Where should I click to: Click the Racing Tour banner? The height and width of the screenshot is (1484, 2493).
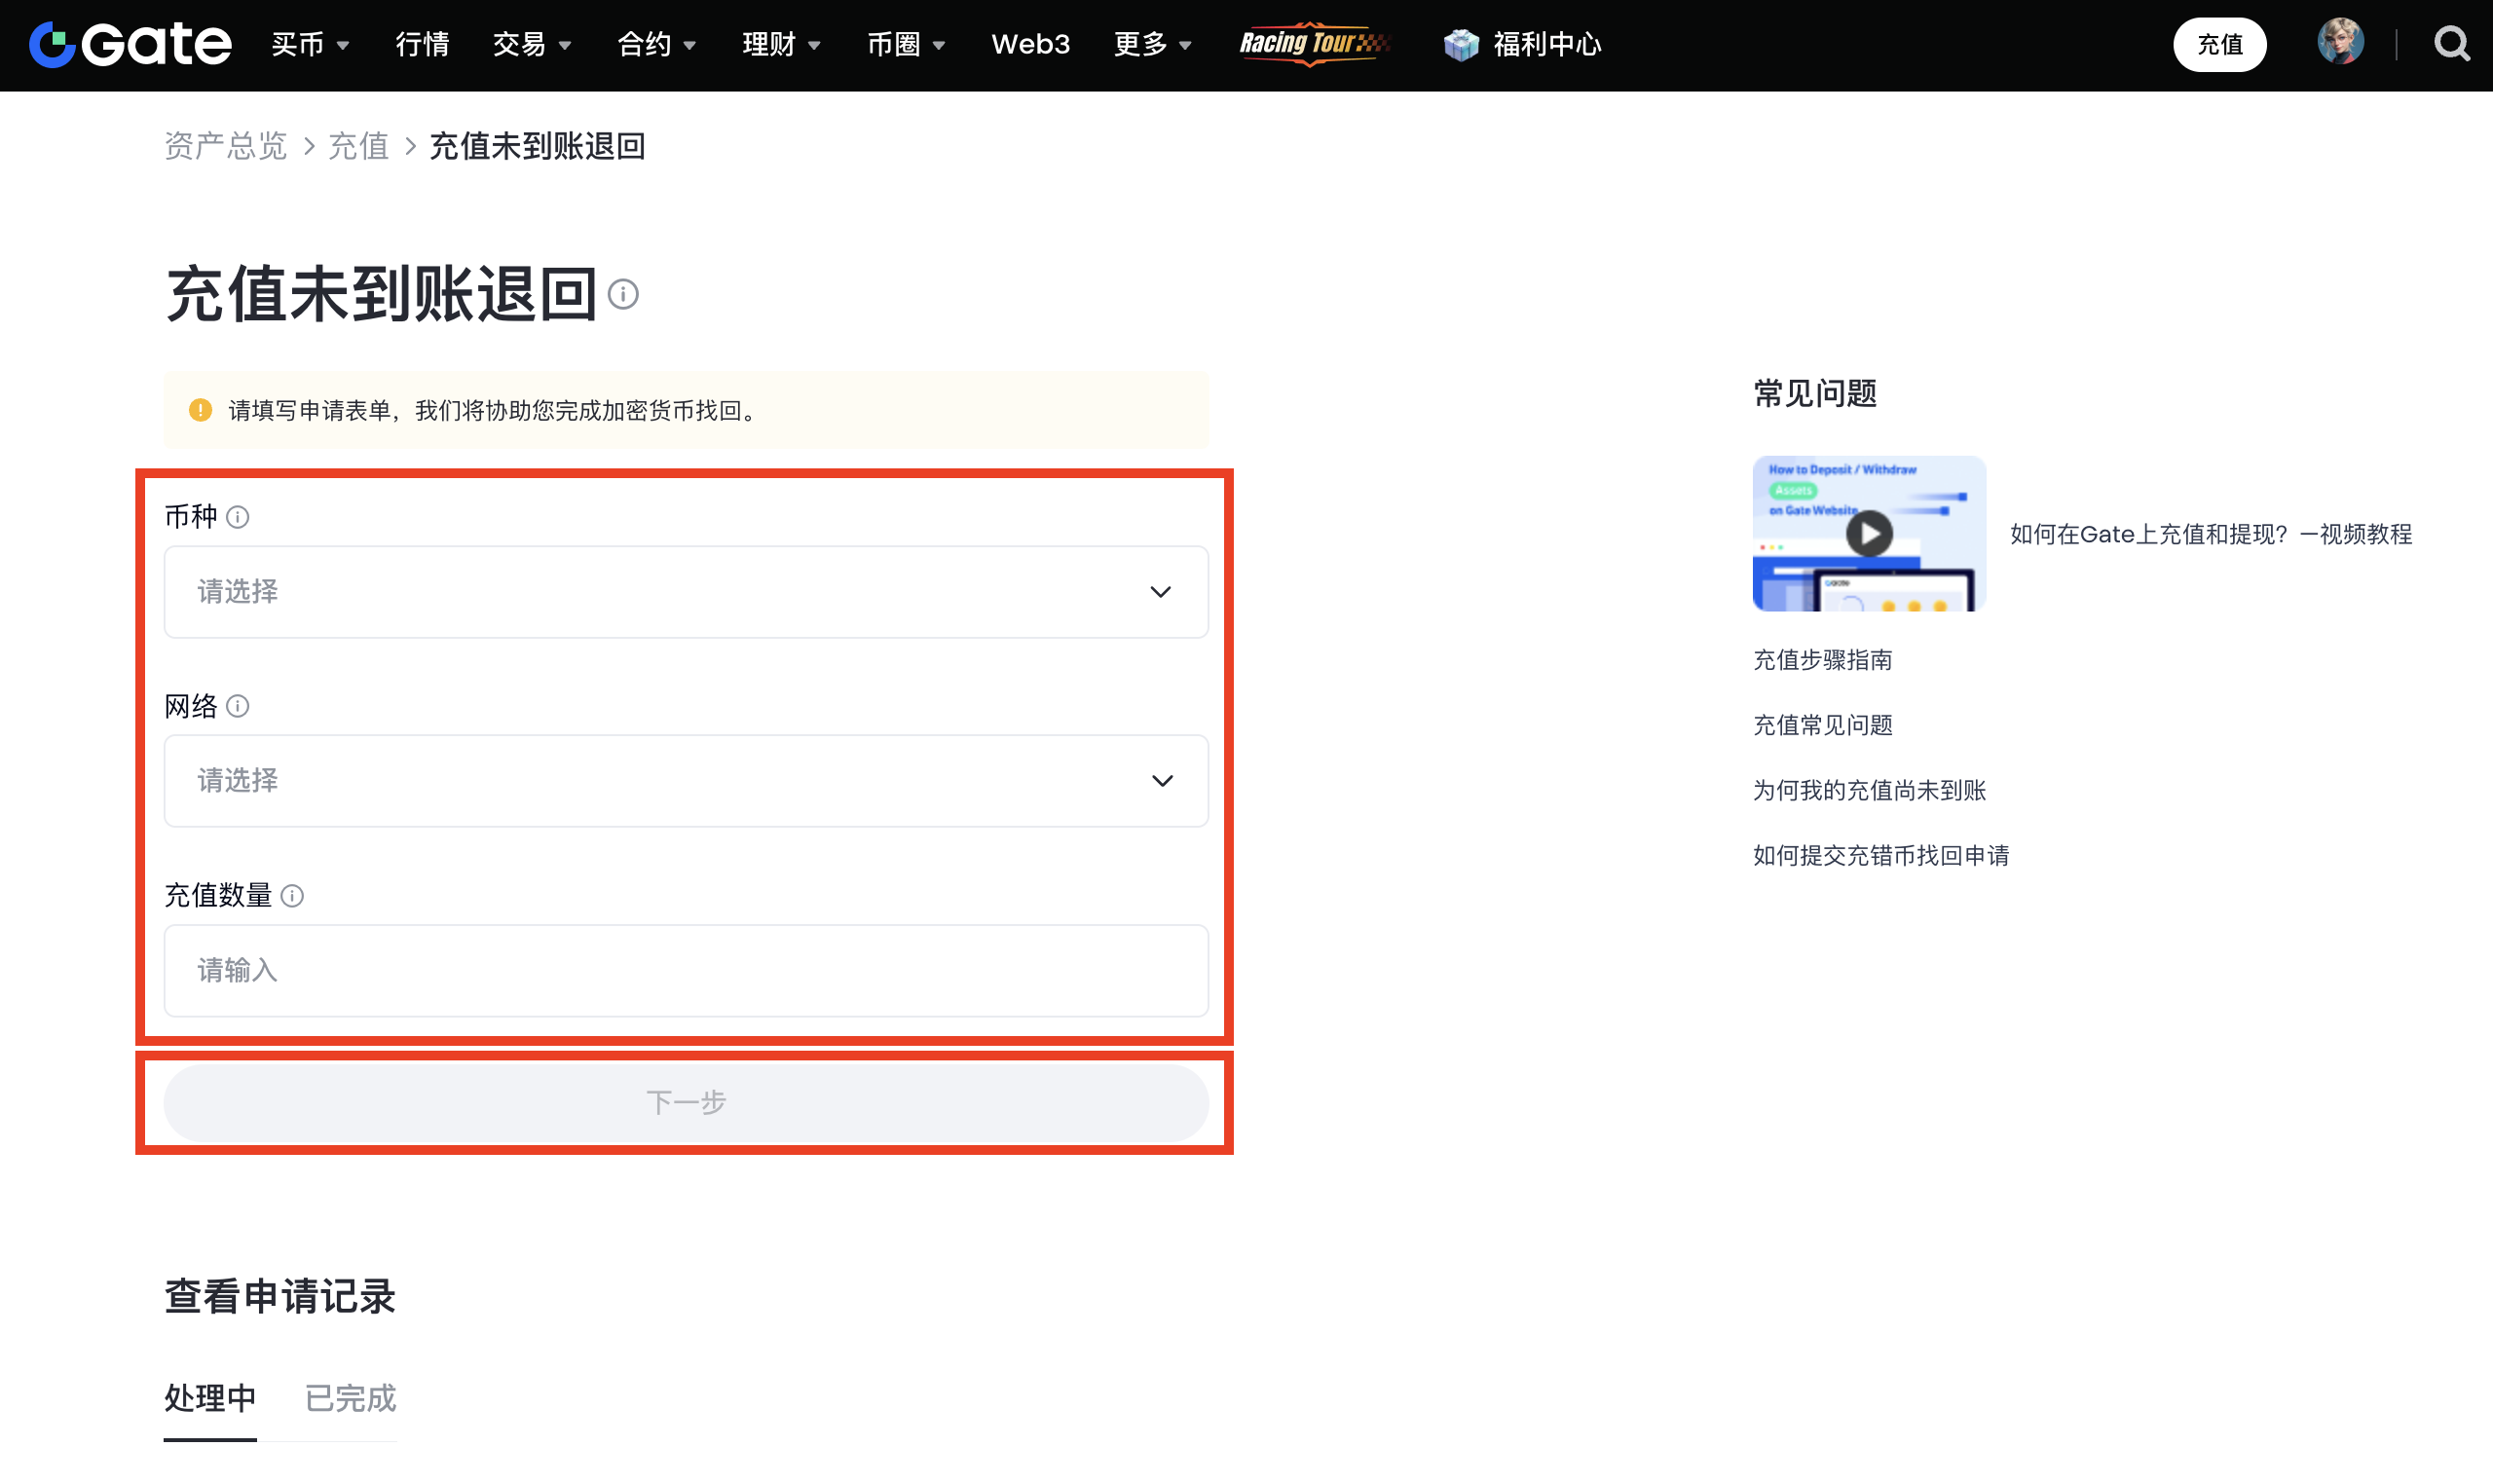1312,44
